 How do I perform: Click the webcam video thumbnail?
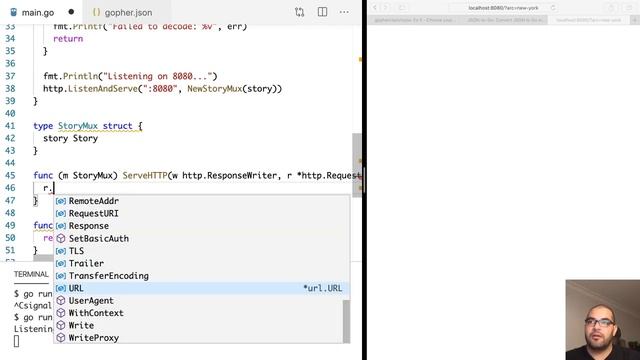[x=603, y=320]
